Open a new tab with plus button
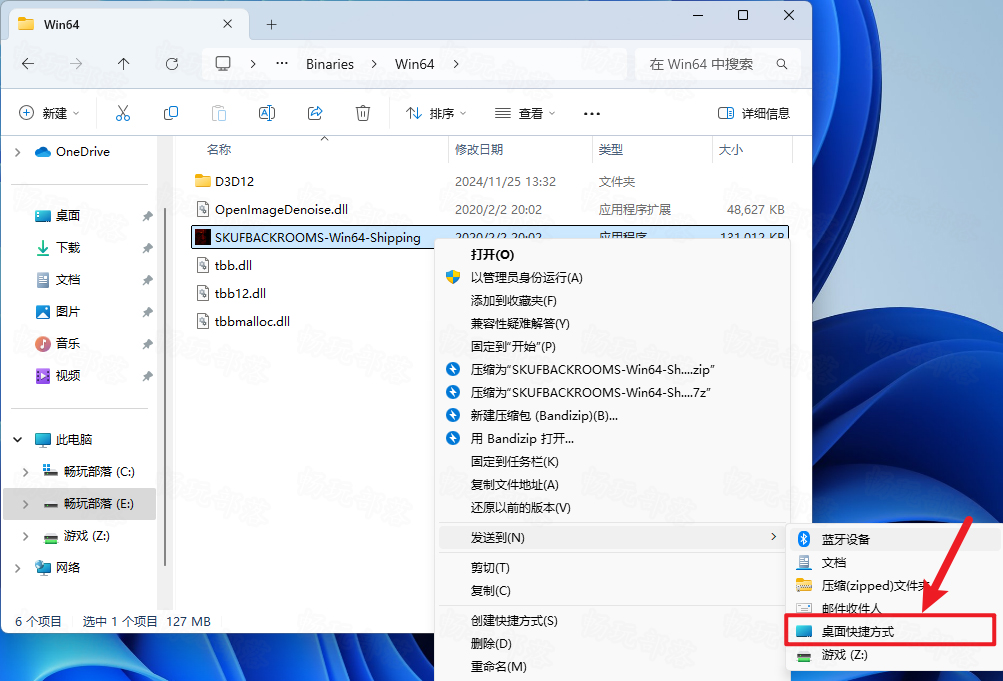 [x=271, y=24]
